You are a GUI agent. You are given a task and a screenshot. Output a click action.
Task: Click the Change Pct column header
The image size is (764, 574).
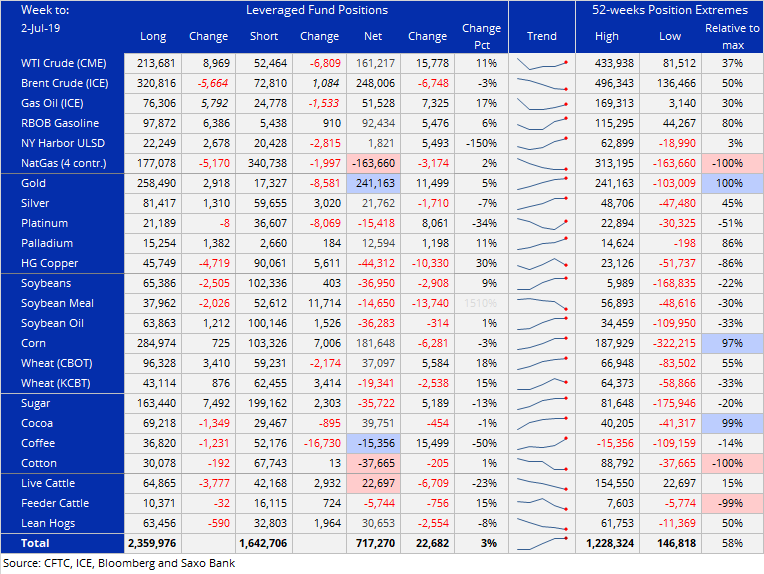coord(482,36)
